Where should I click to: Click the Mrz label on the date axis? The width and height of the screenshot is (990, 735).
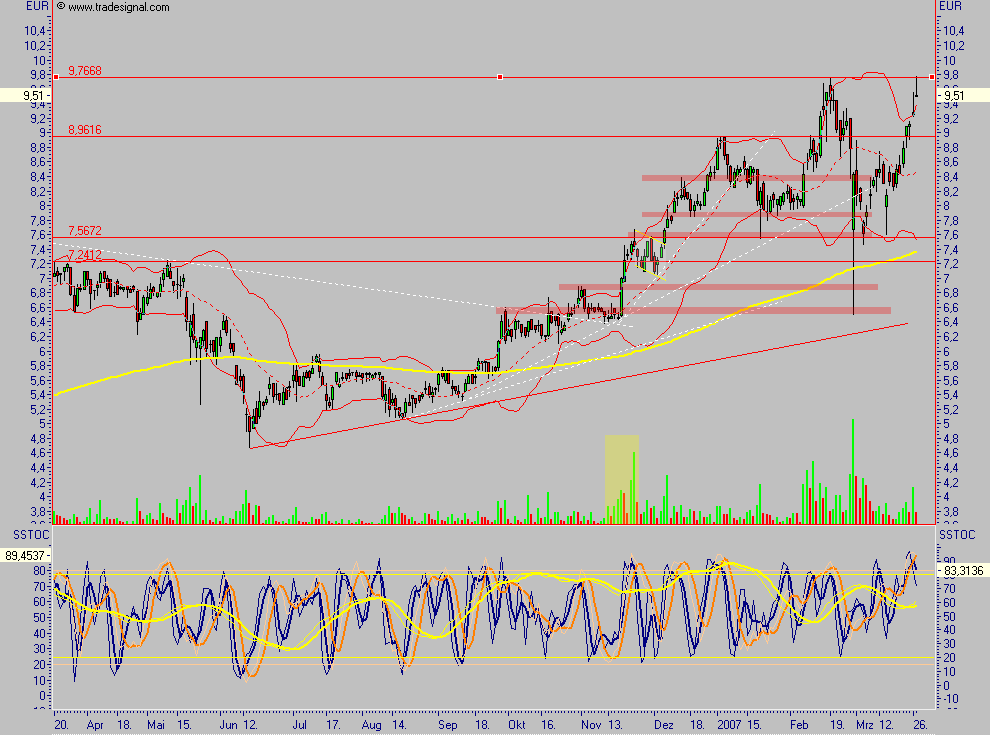(x=864, y=725)
